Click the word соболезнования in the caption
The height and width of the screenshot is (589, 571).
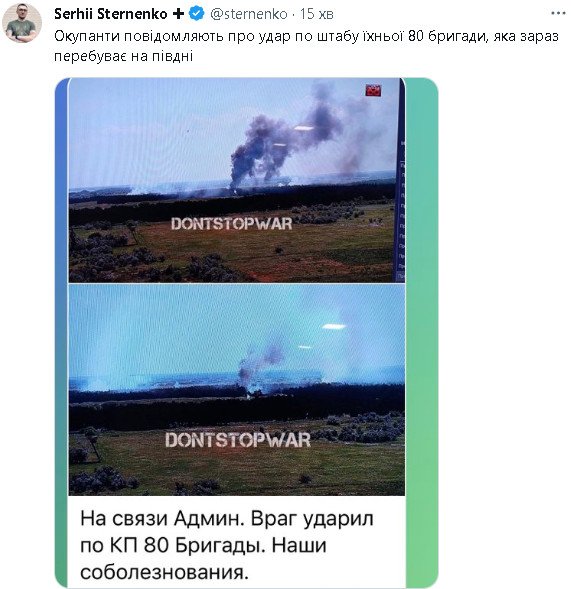click(x=165, y=572)
